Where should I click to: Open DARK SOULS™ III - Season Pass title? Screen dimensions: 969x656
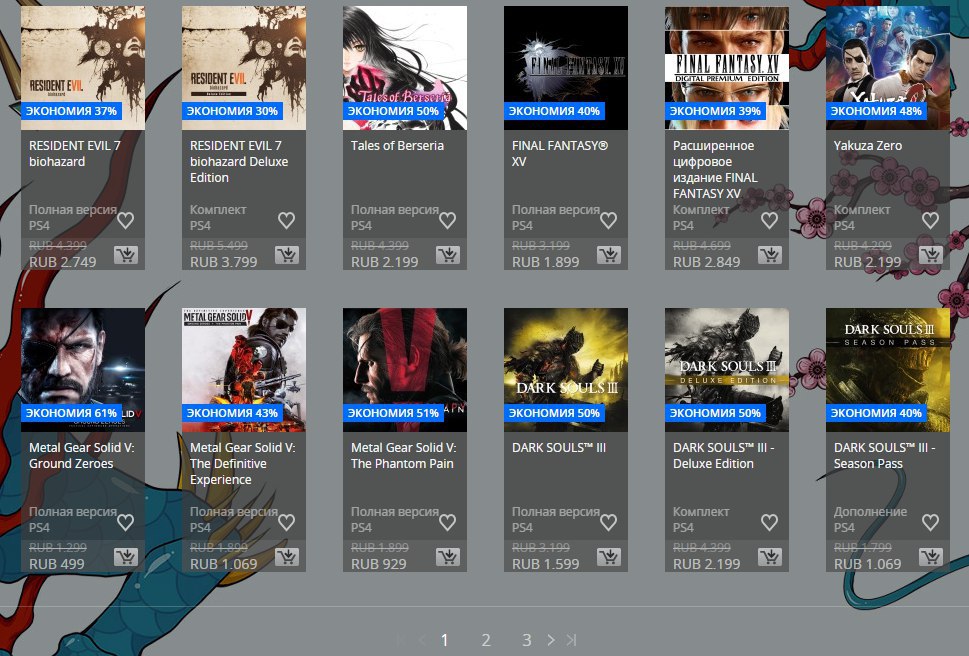(x=884, y=456)
